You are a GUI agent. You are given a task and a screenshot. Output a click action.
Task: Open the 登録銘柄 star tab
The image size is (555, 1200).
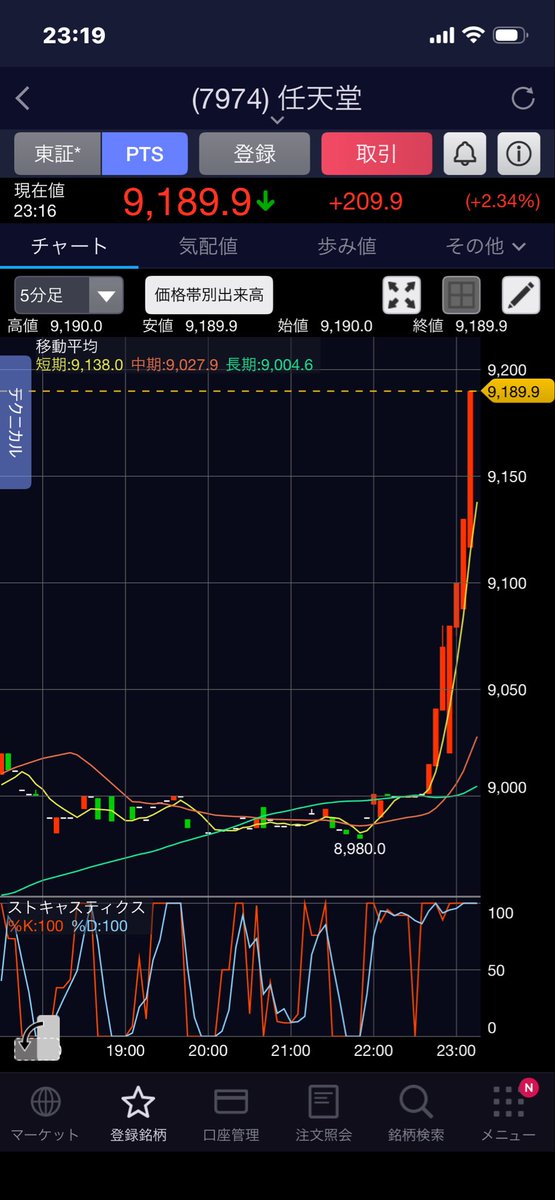point(138,1113)
